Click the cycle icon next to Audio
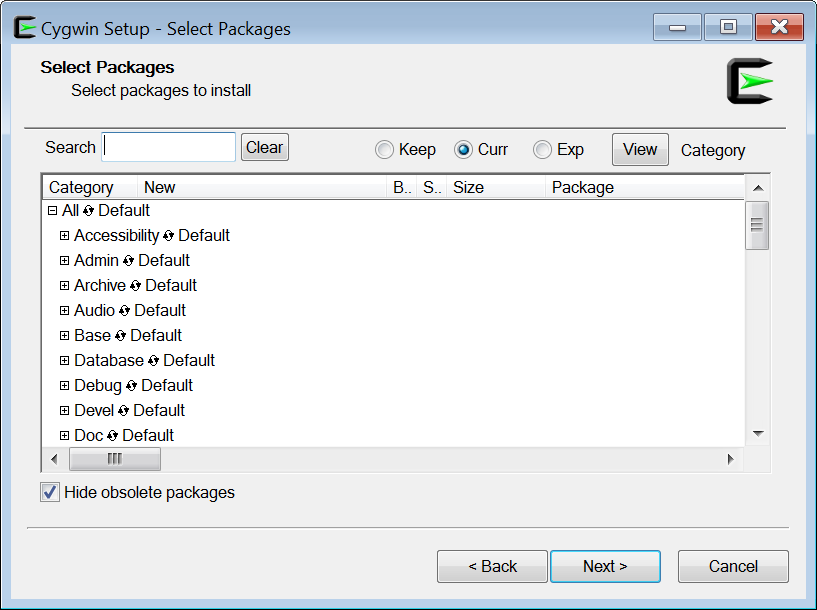 click(x=124, y=311)
